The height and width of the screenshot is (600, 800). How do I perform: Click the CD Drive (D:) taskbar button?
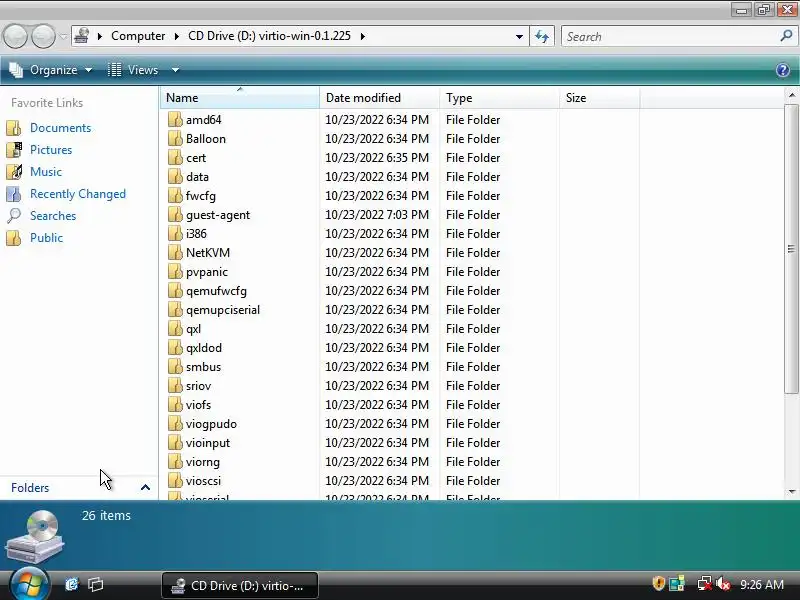click(x=240, y=586)
